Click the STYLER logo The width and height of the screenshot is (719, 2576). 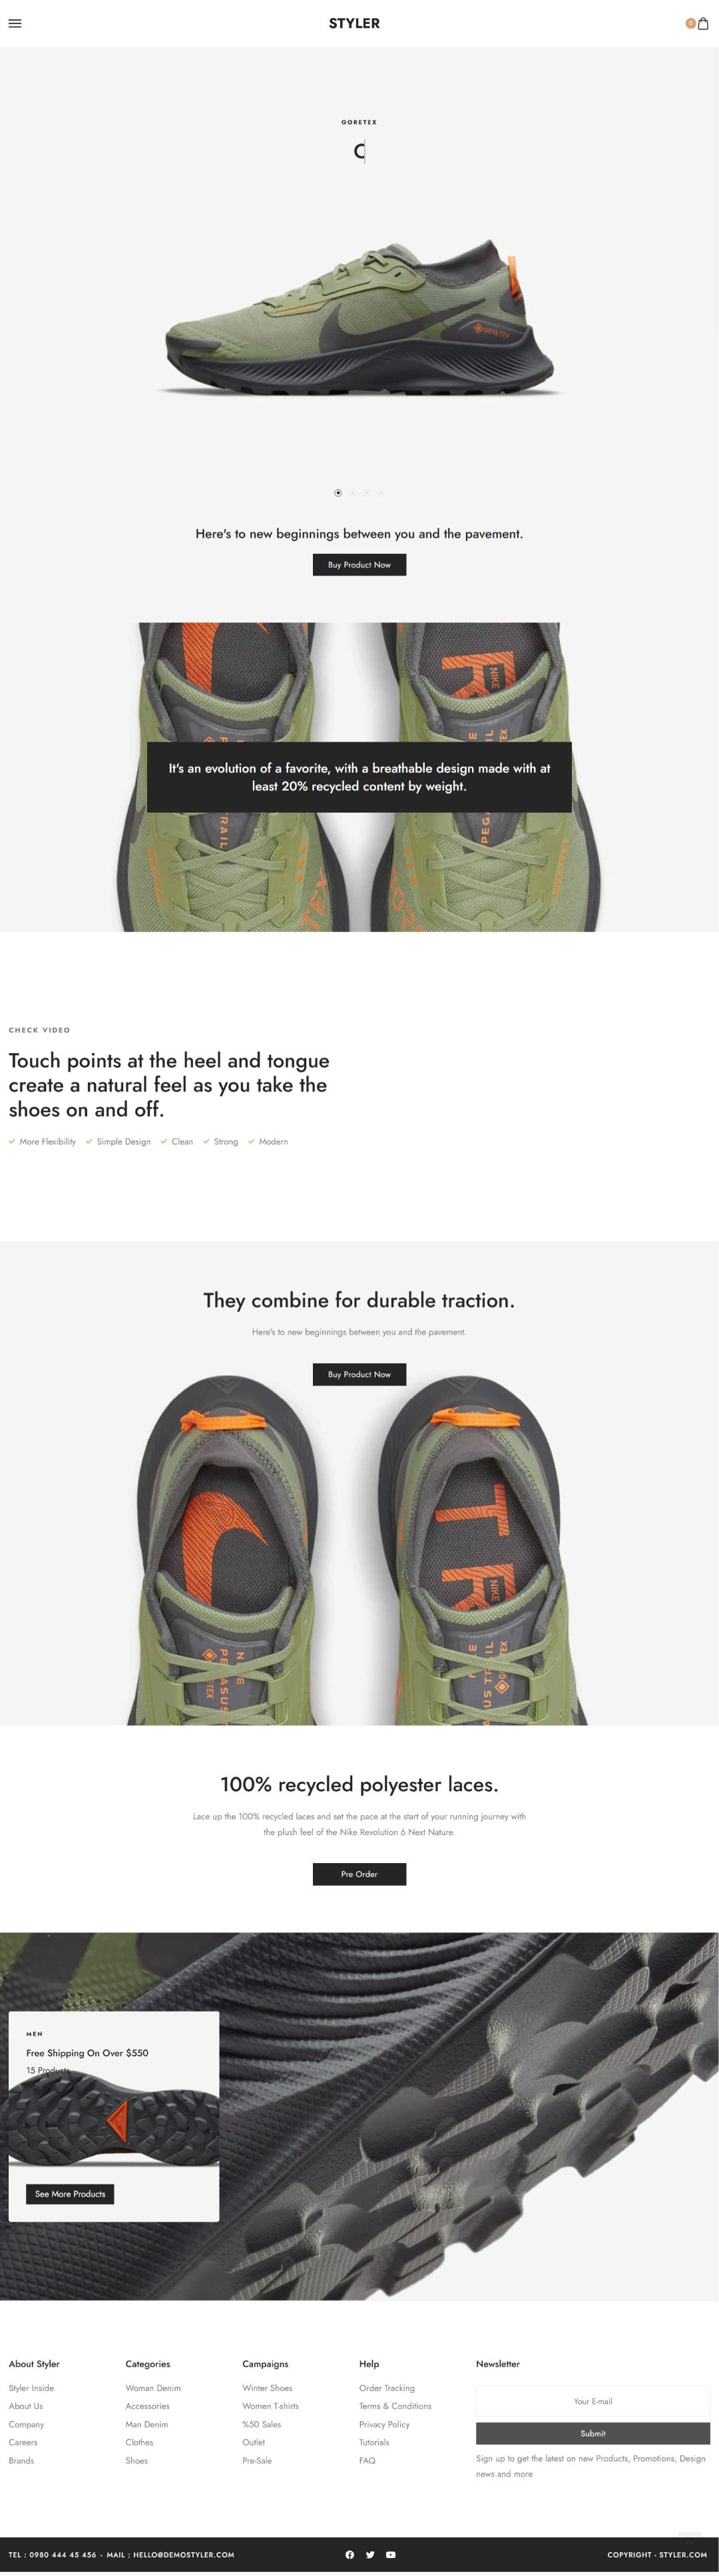[x=354, y=23]
